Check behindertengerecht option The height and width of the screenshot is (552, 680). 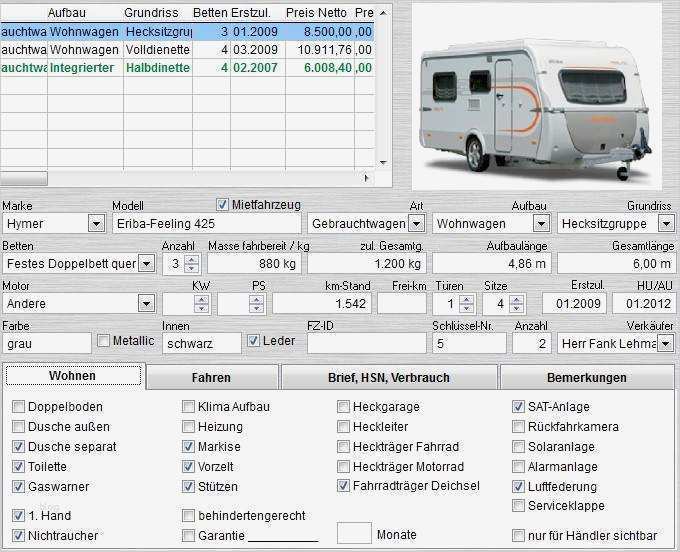tap(188, 516)
